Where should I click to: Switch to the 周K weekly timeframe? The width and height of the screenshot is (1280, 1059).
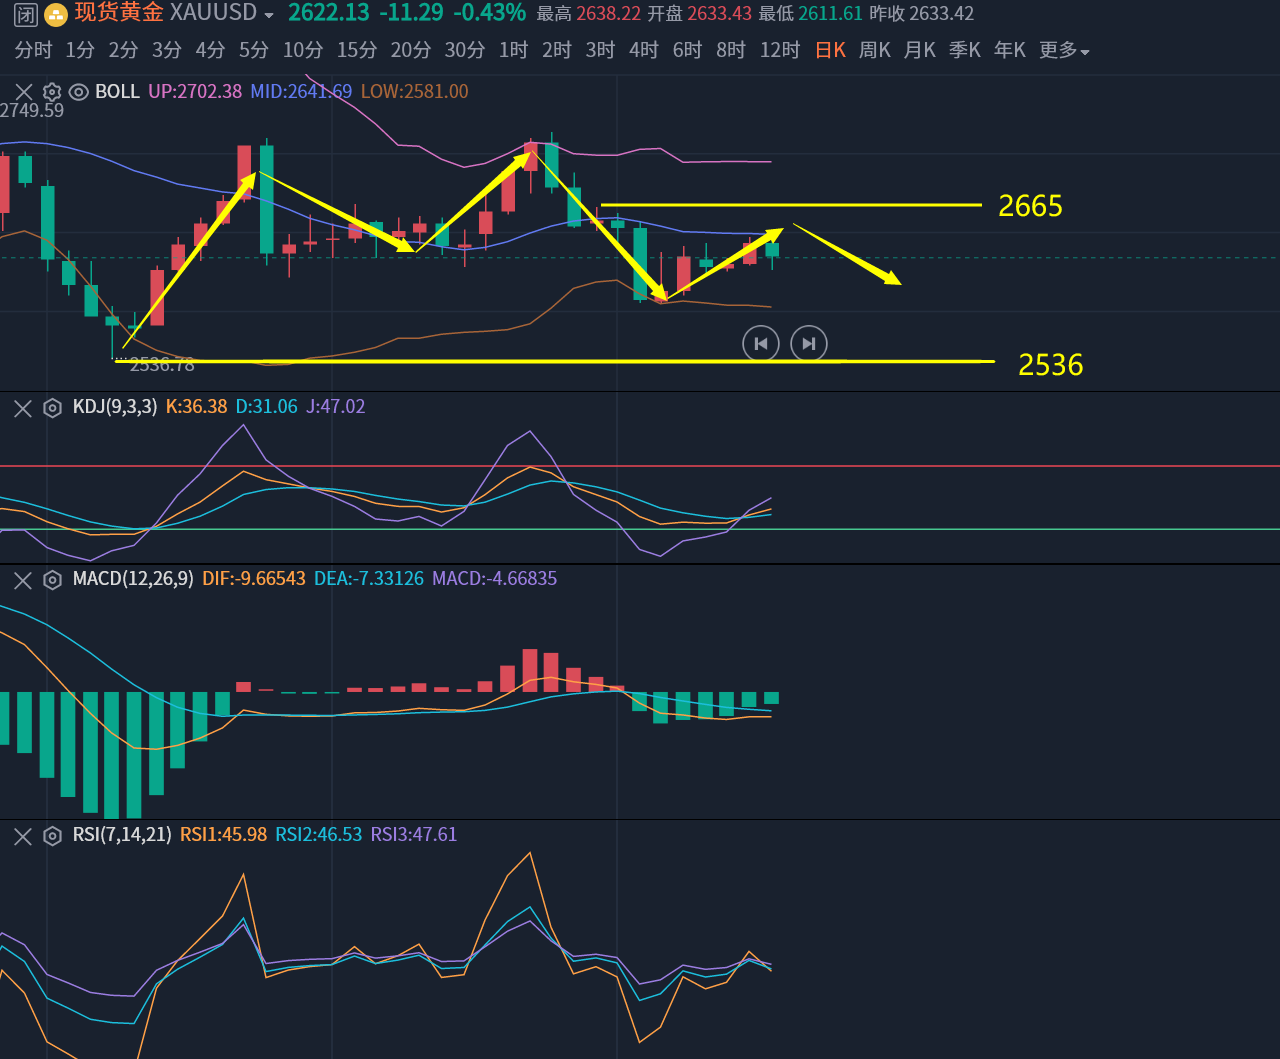coord(874,50)
